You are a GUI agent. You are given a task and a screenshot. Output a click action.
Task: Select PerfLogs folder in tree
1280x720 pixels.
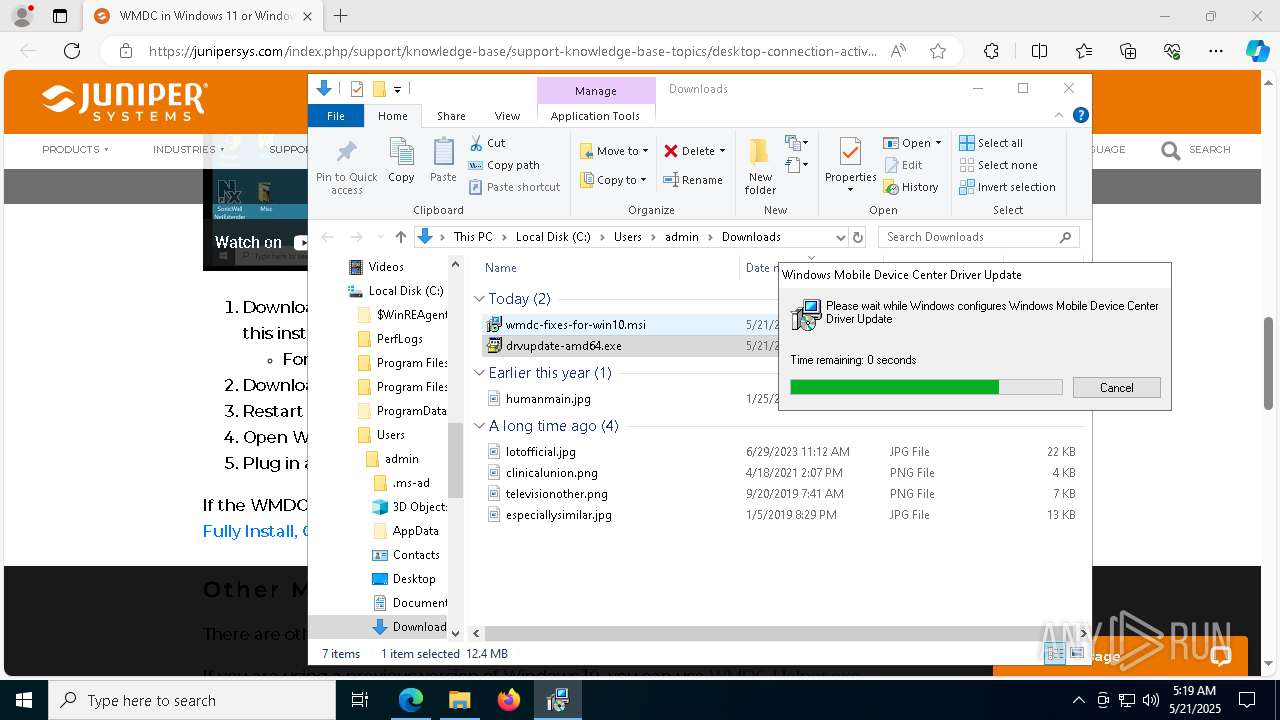[x=398, y=339]
